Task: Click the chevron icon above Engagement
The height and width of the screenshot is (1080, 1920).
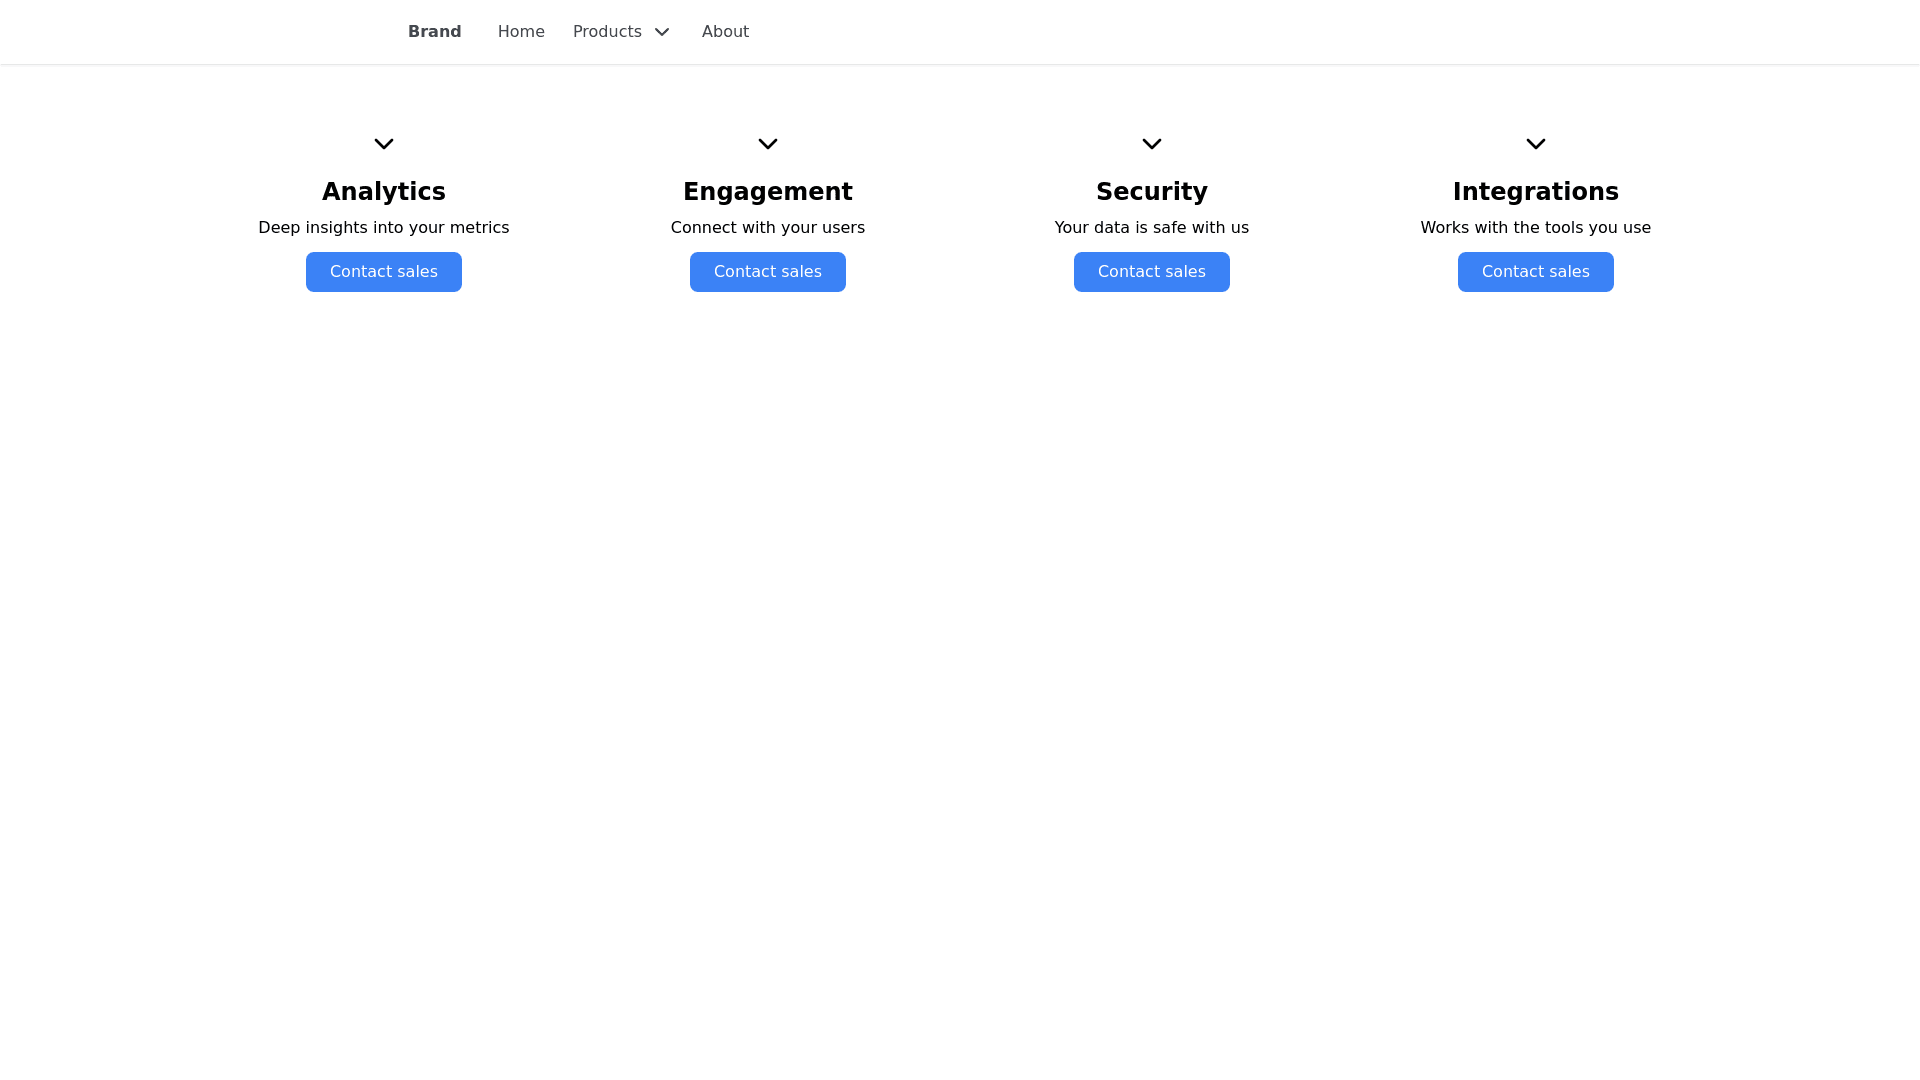Action: (x=768, y=144)
